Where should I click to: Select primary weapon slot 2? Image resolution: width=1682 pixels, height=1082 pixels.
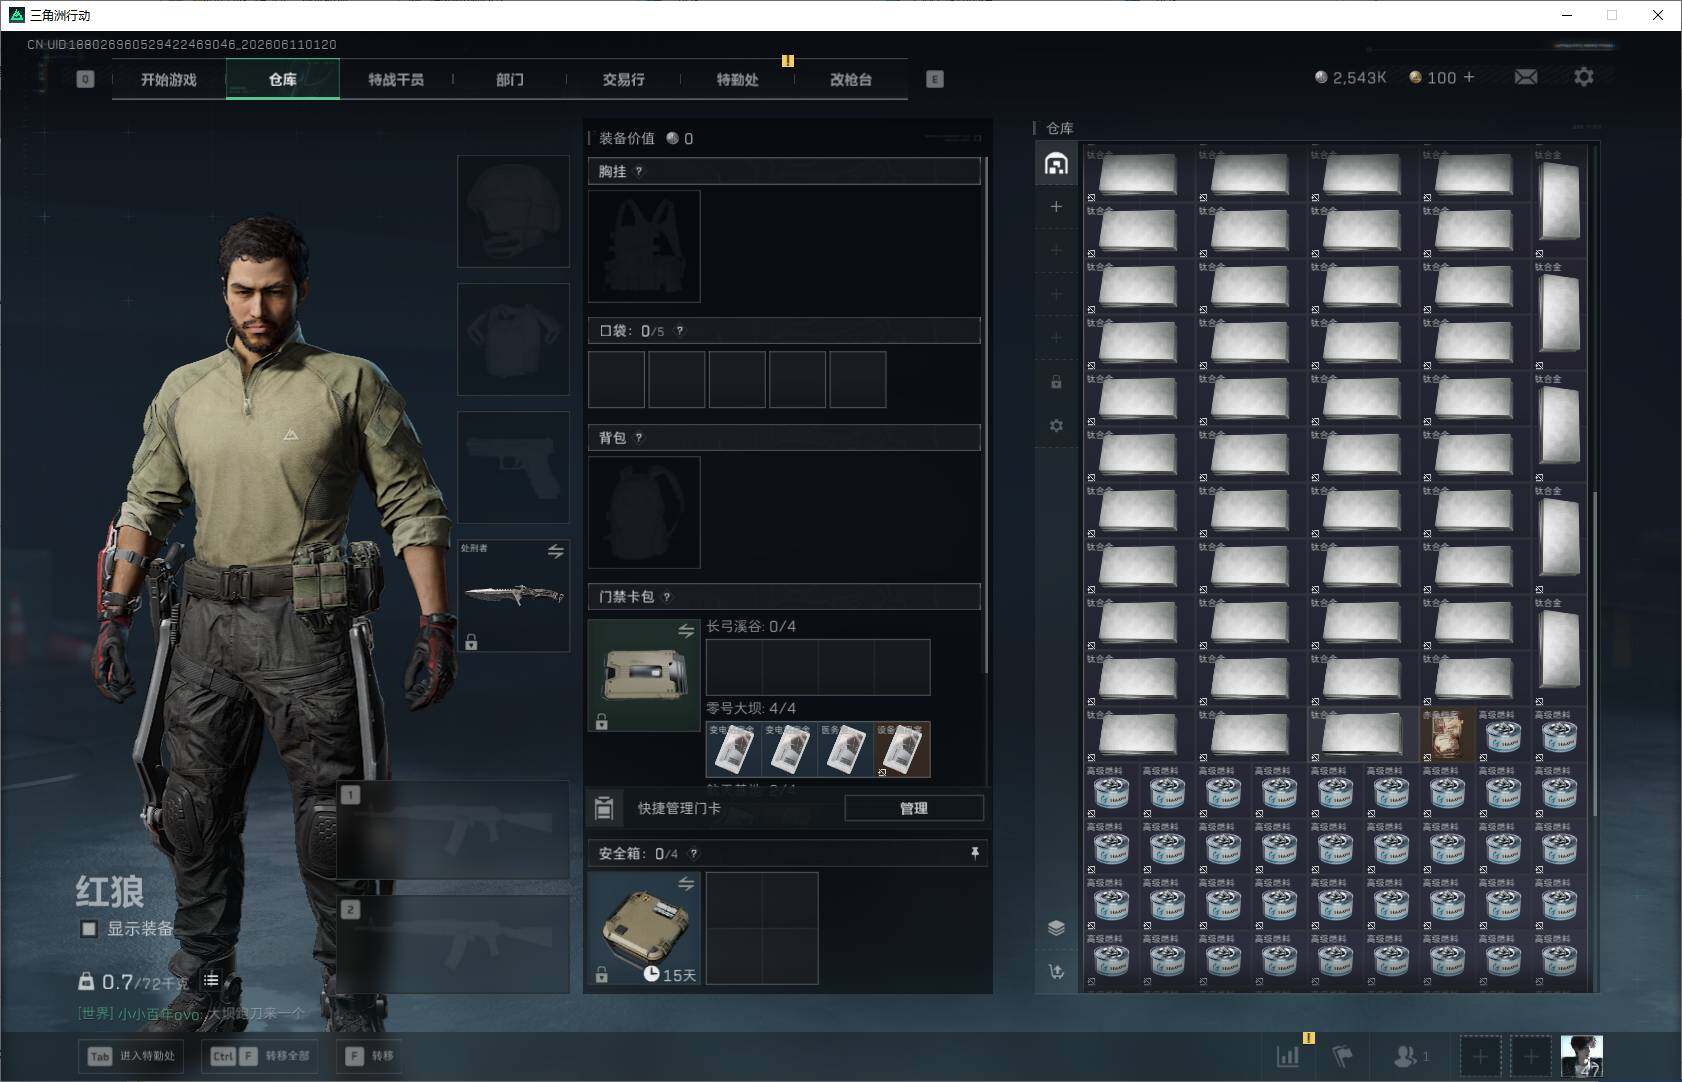point(453,944)
